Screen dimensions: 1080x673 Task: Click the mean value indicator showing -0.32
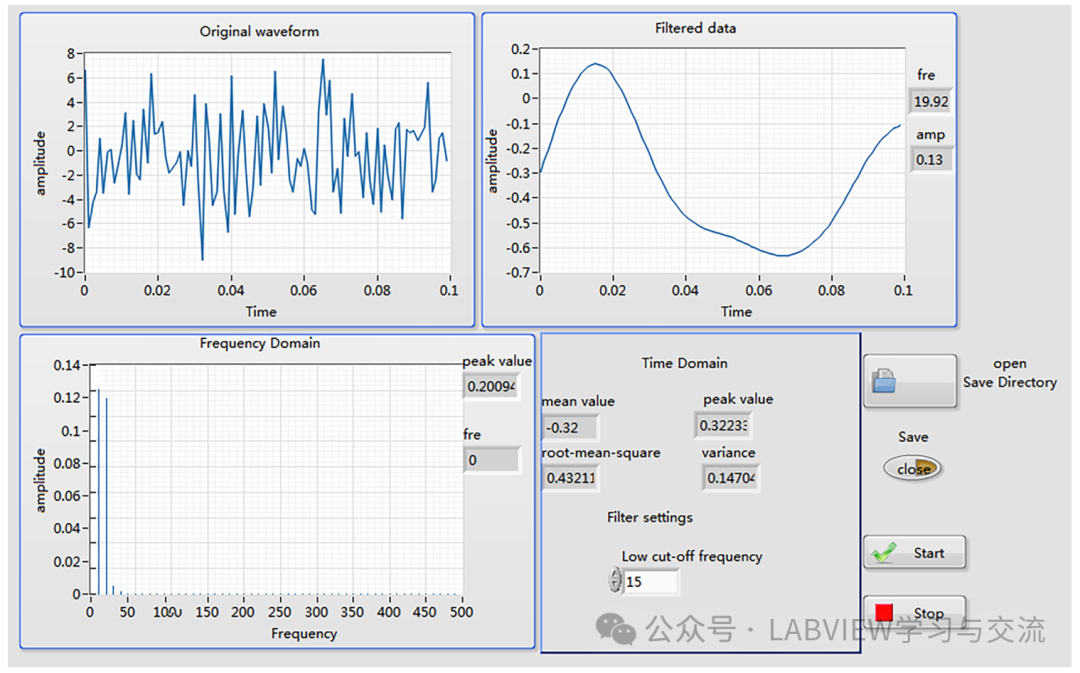570,427
